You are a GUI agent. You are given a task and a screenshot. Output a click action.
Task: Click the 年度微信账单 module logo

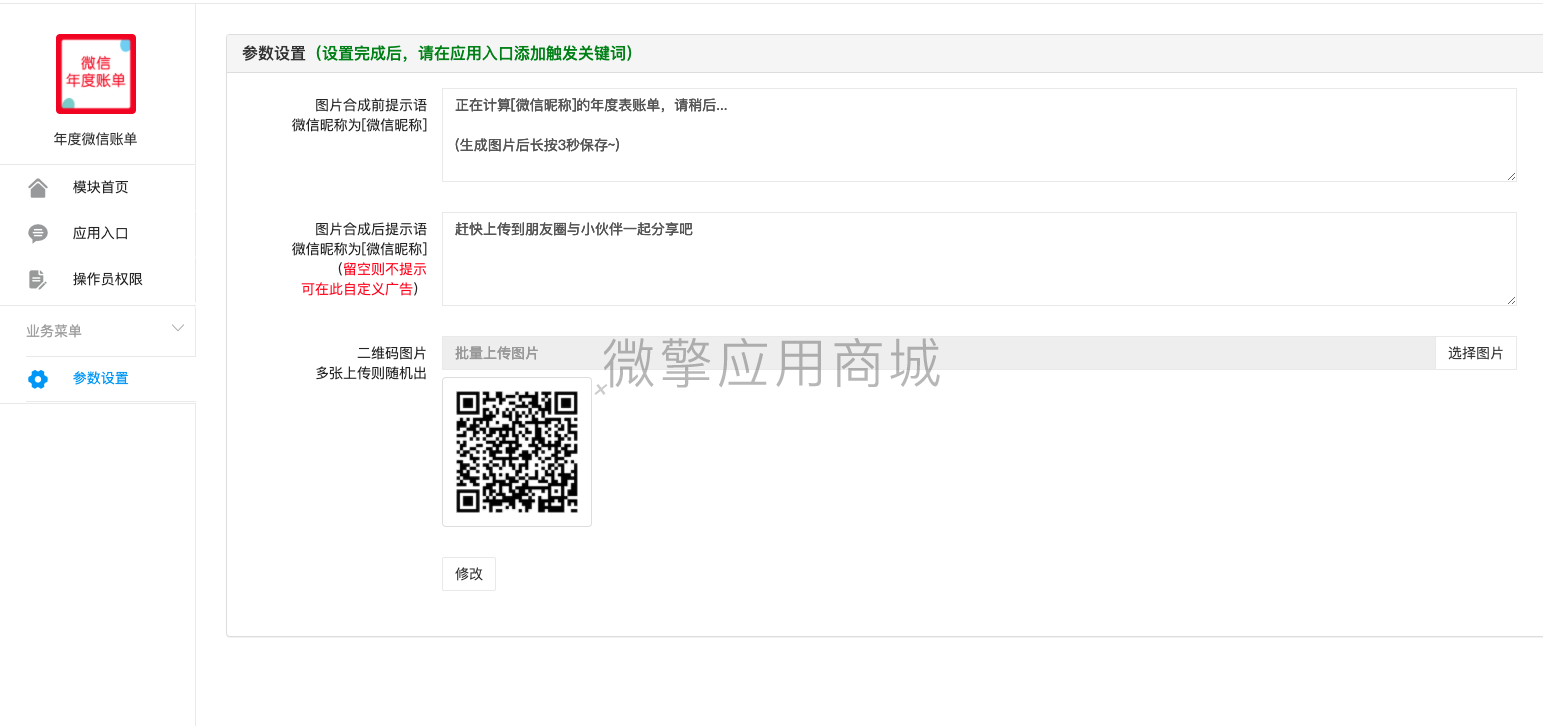click(x=96, y=74)
